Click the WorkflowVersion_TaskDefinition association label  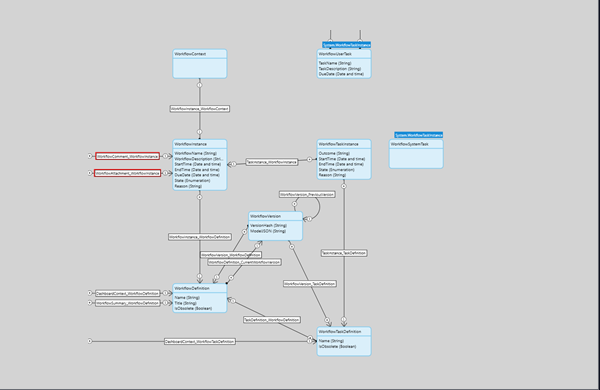(310, 284)
